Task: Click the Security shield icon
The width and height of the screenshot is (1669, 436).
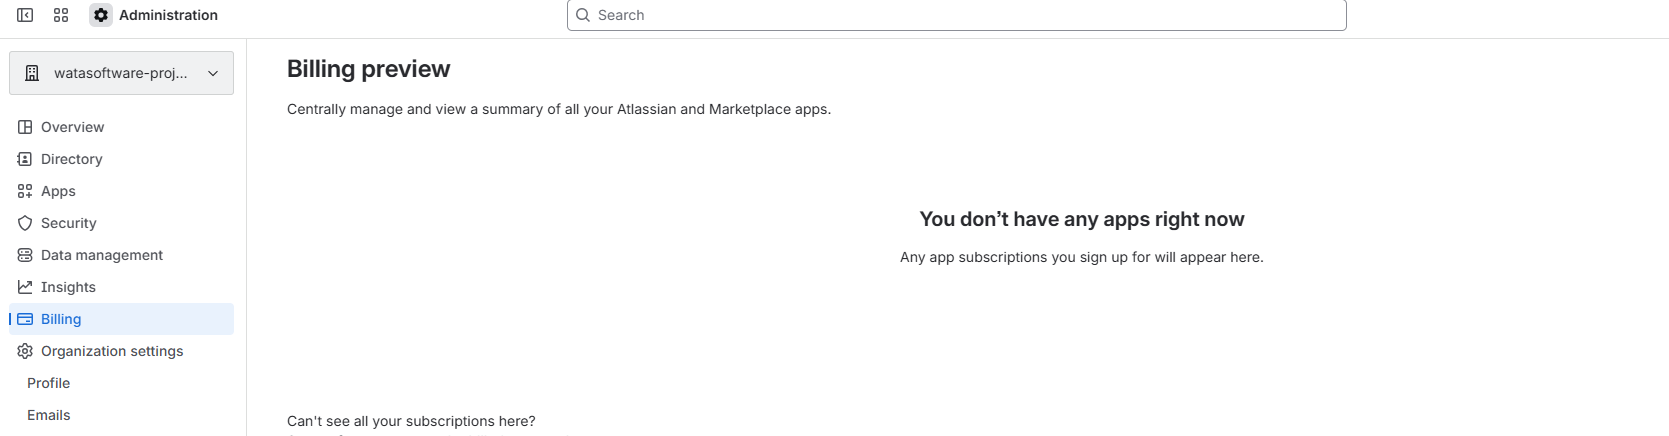Action: coord(25,223)
